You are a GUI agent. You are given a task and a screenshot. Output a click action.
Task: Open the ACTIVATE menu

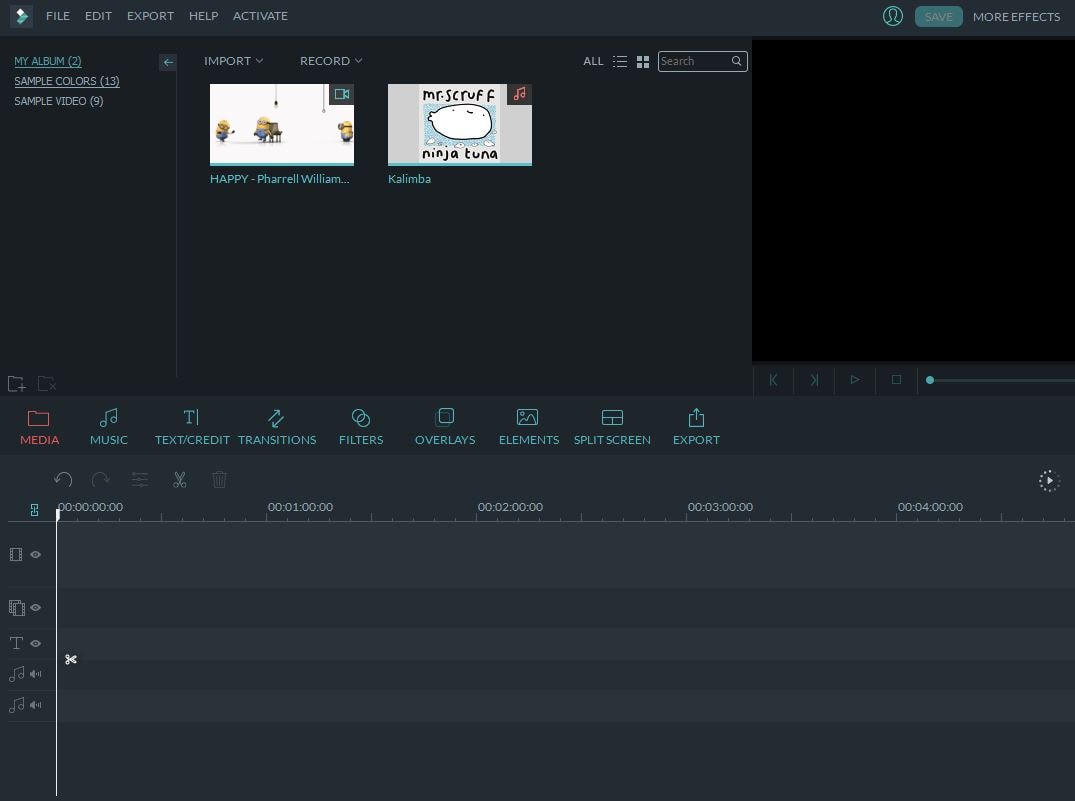260,16
